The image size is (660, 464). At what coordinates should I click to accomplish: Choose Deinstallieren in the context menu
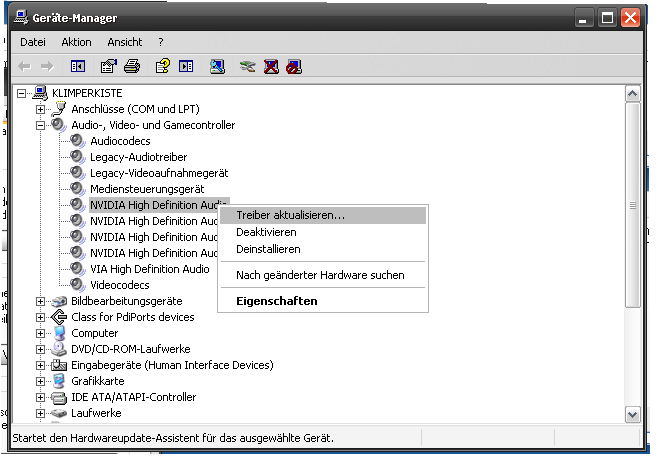click(x=323, y=249)
